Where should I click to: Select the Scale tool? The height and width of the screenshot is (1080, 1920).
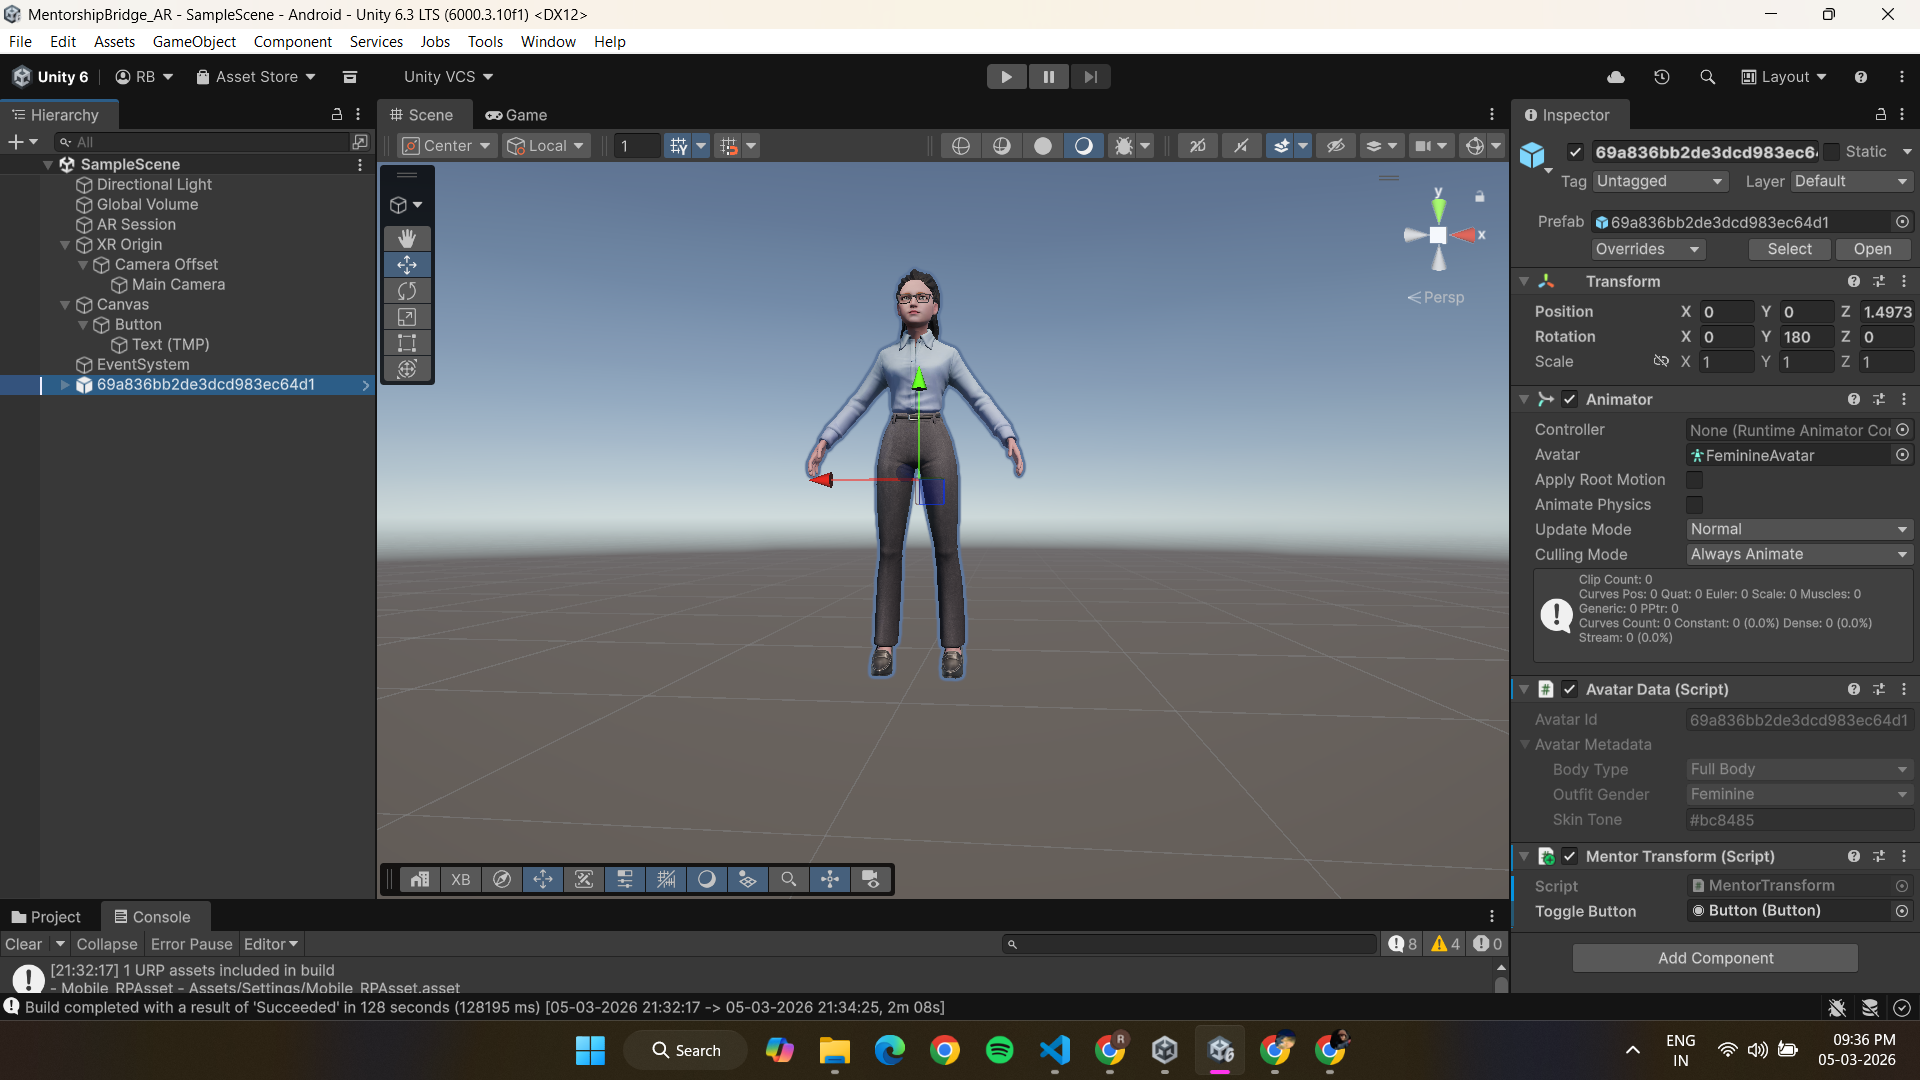(x=407, y=317)
